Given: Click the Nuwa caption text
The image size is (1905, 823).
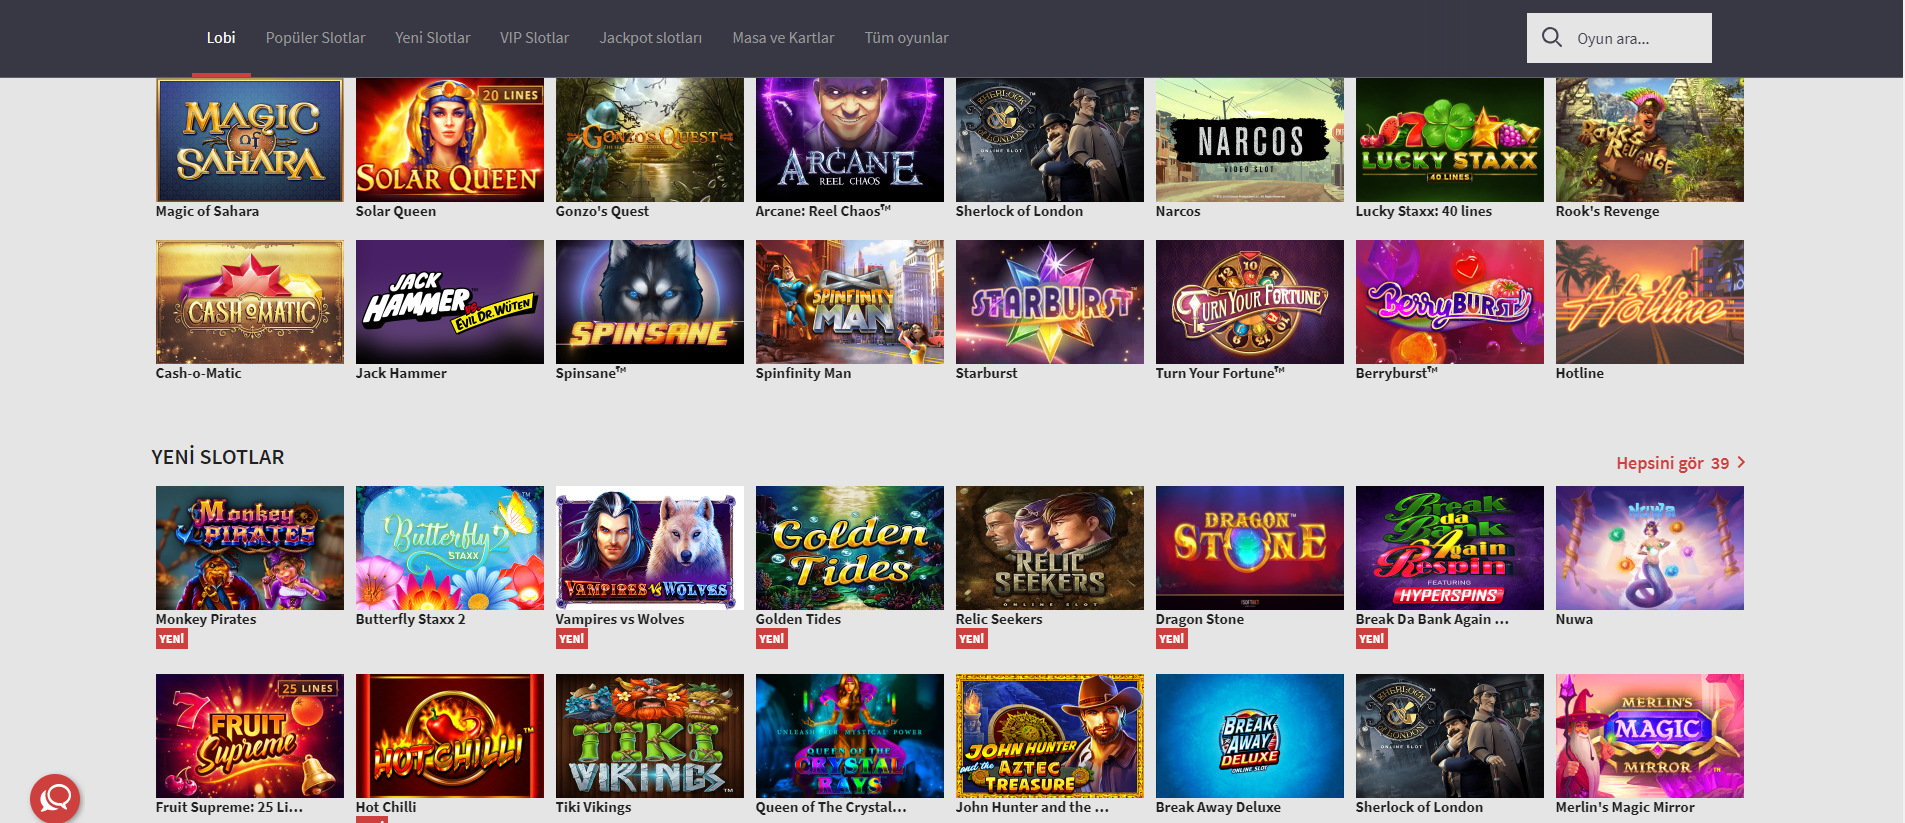Looking at the screenshot, I should click(1574, 619).
